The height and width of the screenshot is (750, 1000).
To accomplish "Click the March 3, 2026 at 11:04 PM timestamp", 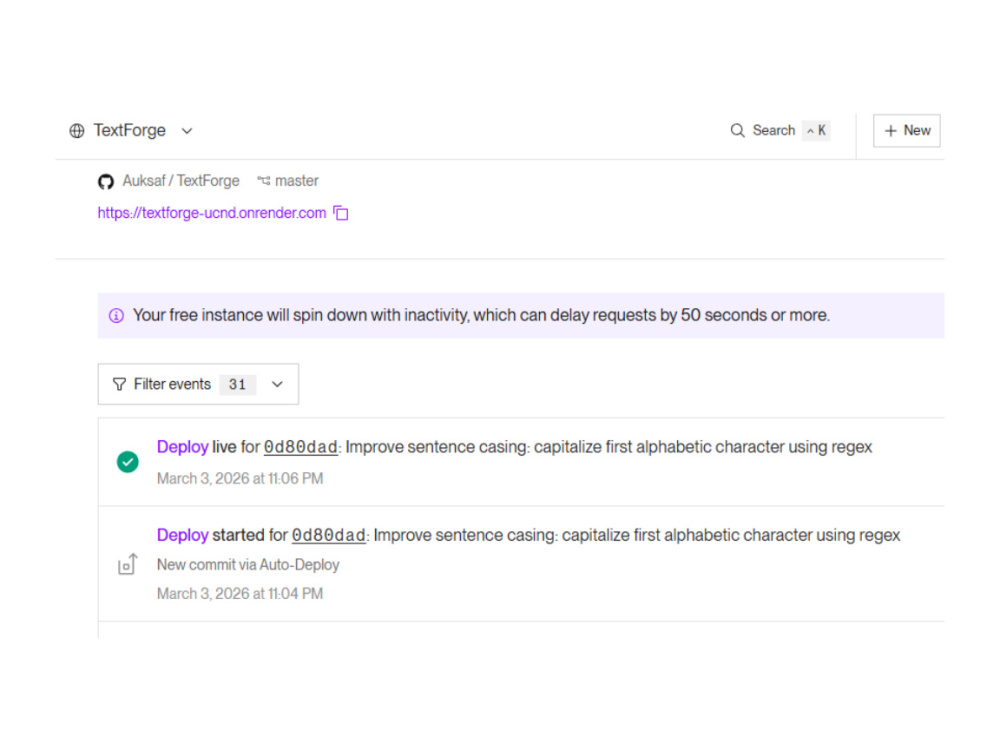I will (240, 594).
